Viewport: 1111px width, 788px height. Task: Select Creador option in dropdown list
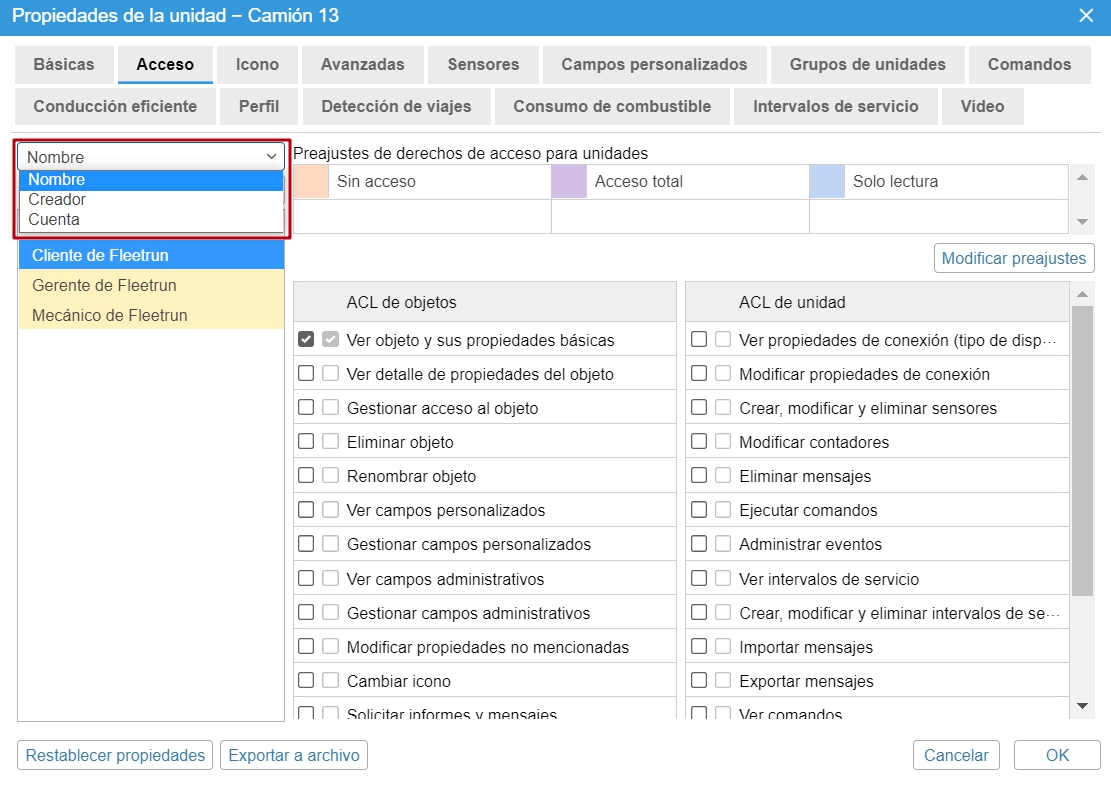tap(57, 200)
